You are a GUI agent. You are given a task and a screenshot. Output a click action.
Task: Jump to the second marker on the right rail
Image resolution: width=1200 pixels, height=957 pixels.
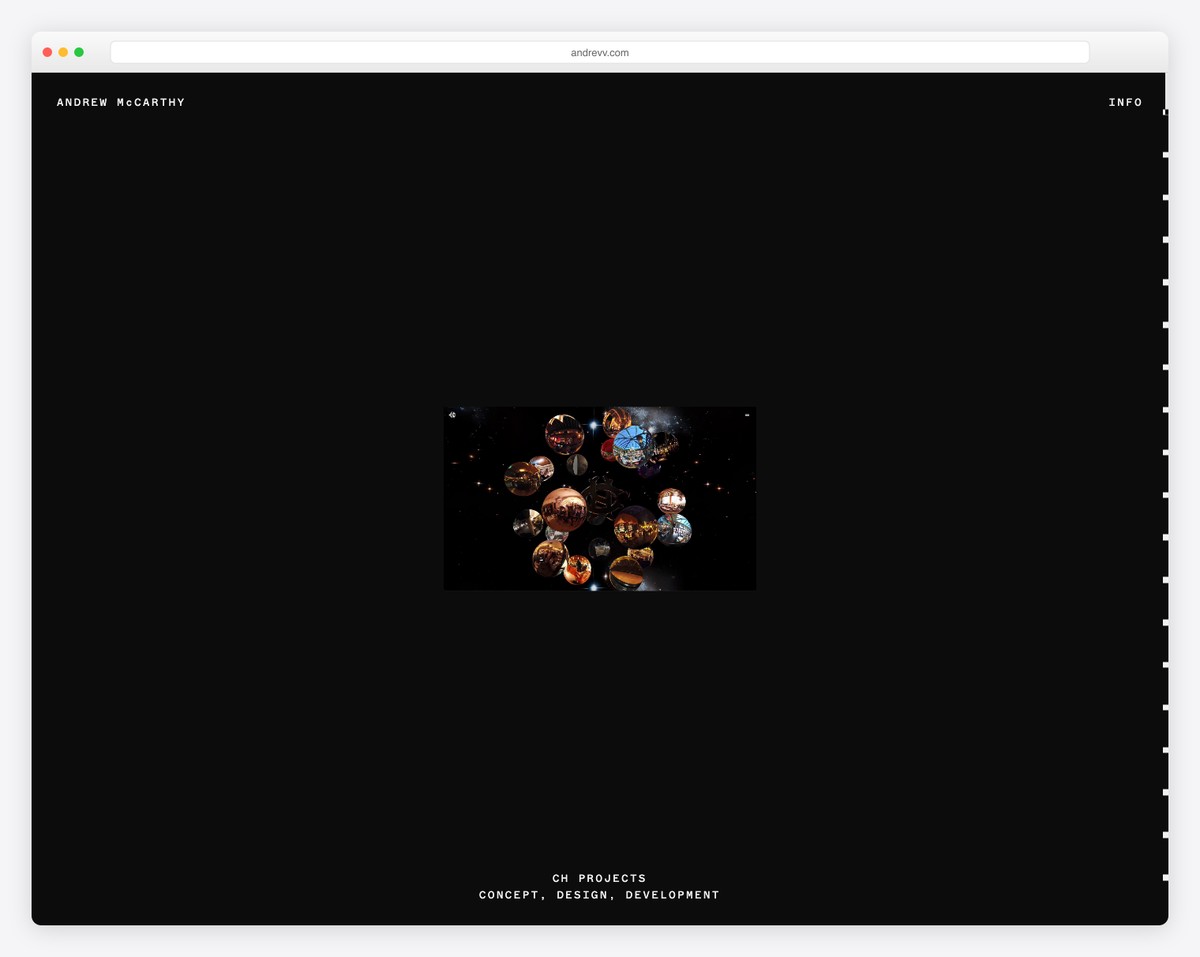1165,155
